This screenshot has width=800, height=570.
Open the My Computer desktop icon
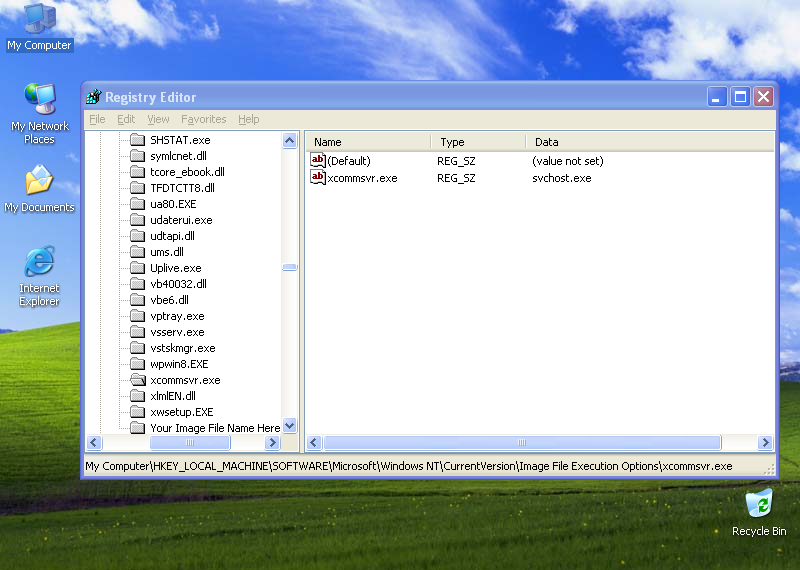tap(39, 20)
